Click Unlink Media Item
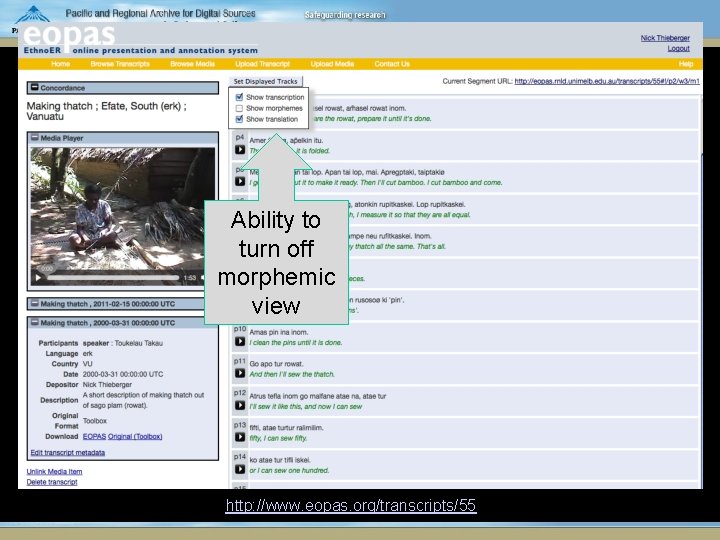The image size is (720, 540). 54,471
